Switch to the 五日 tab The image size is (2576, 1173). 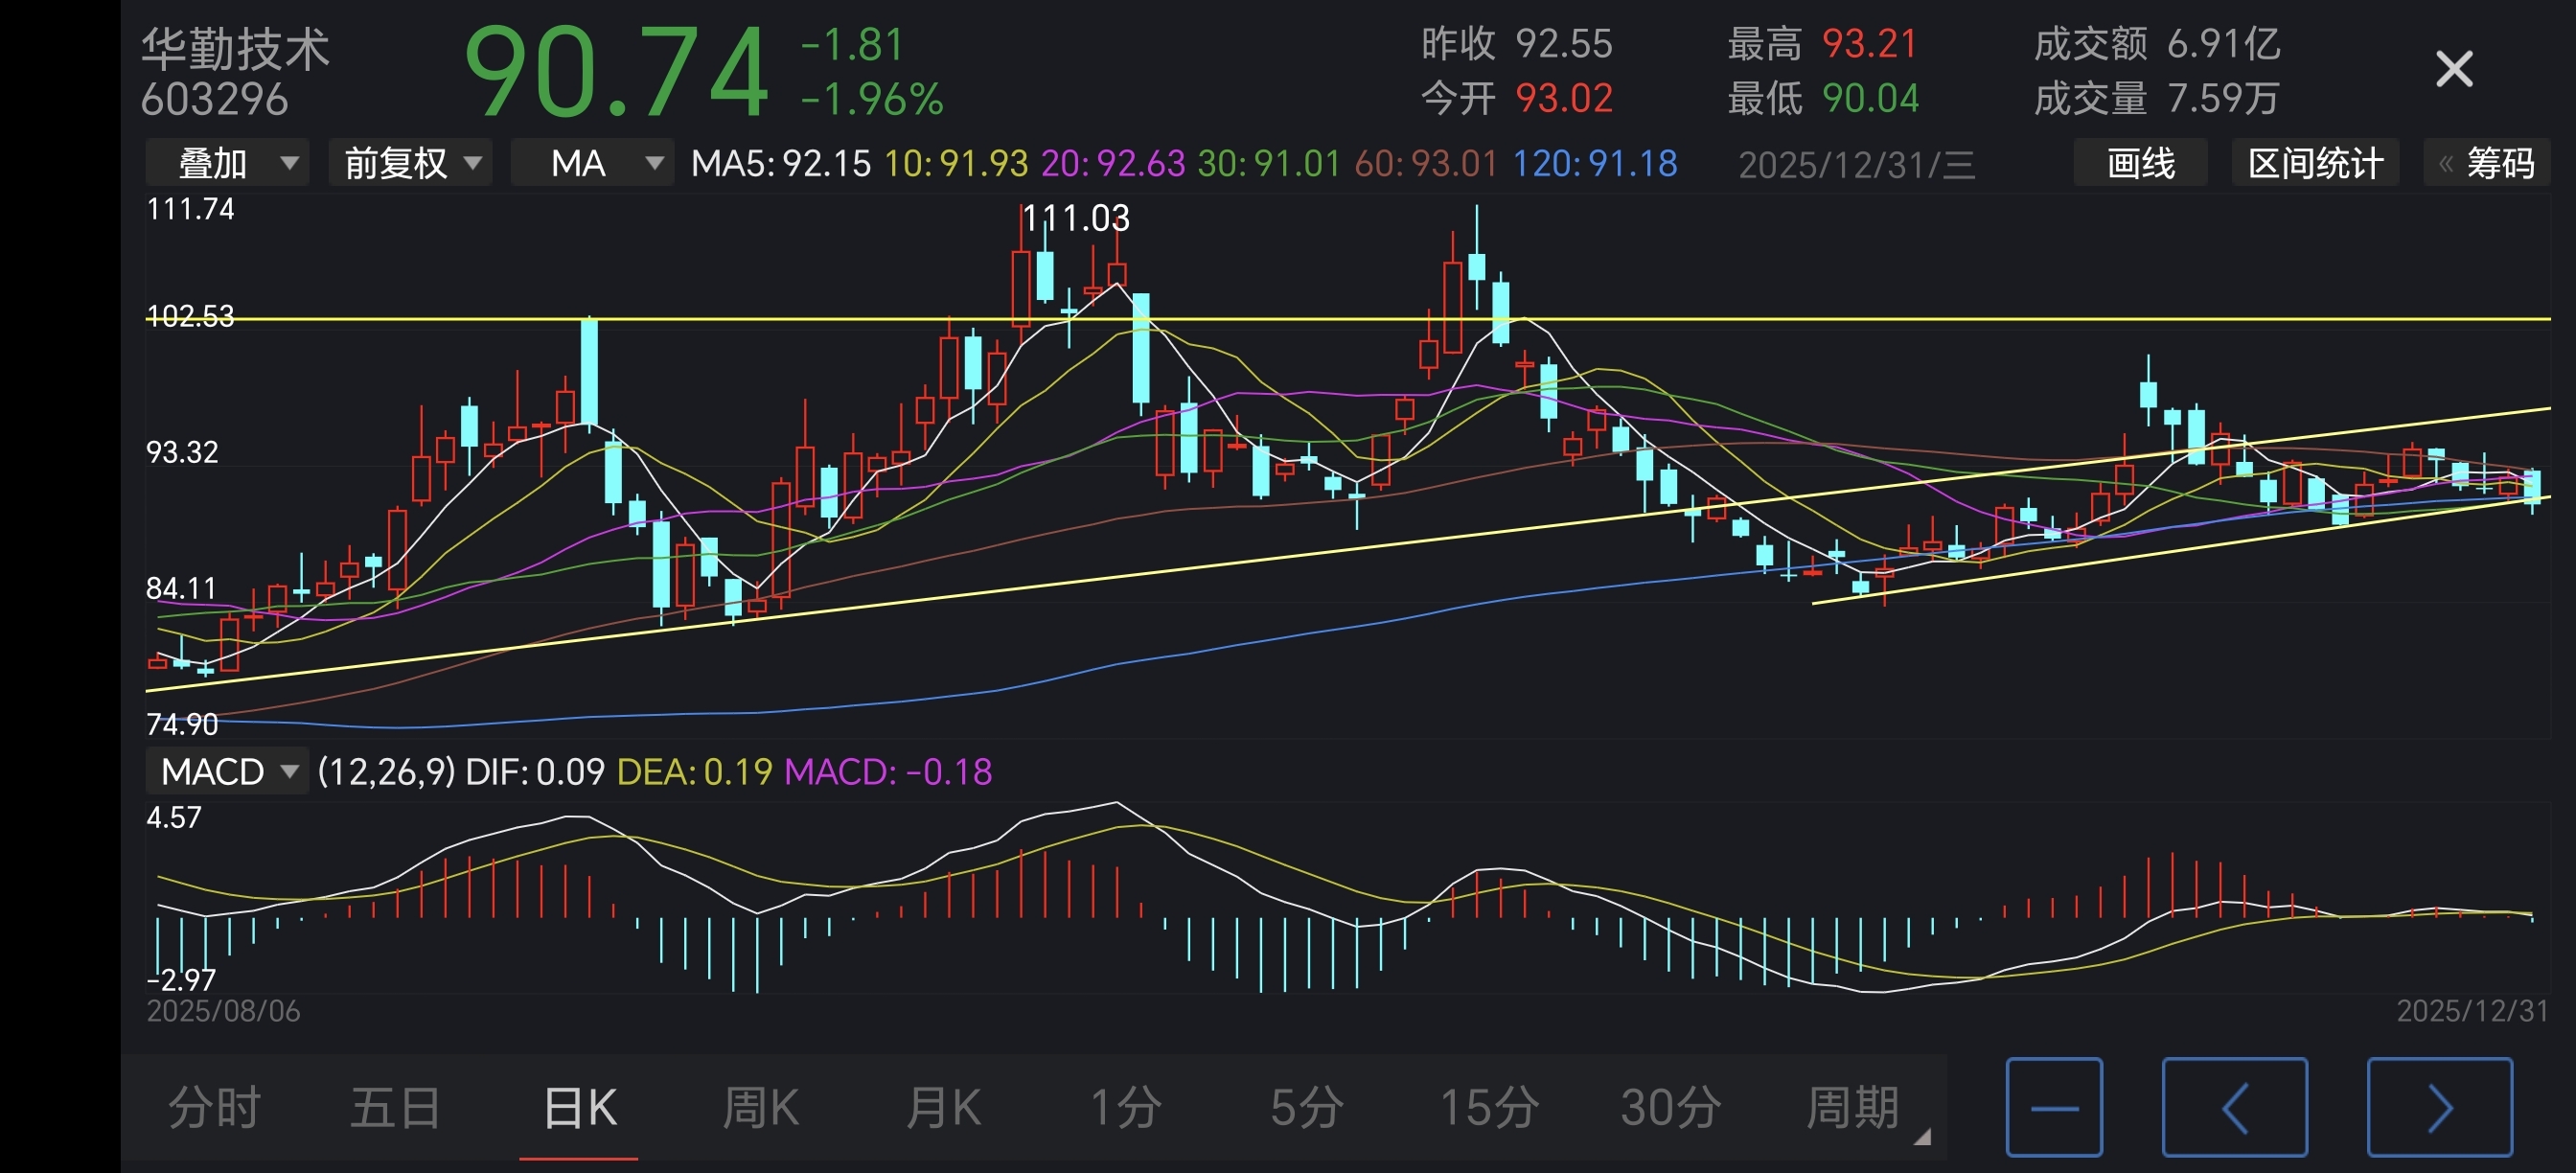(x=396, y=1107)
